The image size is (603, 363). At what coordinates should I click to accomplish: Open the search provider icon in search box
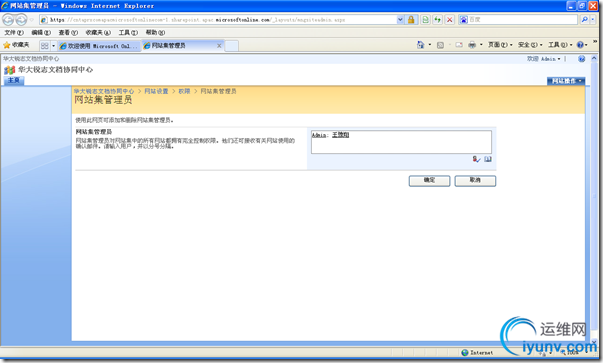[x=464, y=19]
